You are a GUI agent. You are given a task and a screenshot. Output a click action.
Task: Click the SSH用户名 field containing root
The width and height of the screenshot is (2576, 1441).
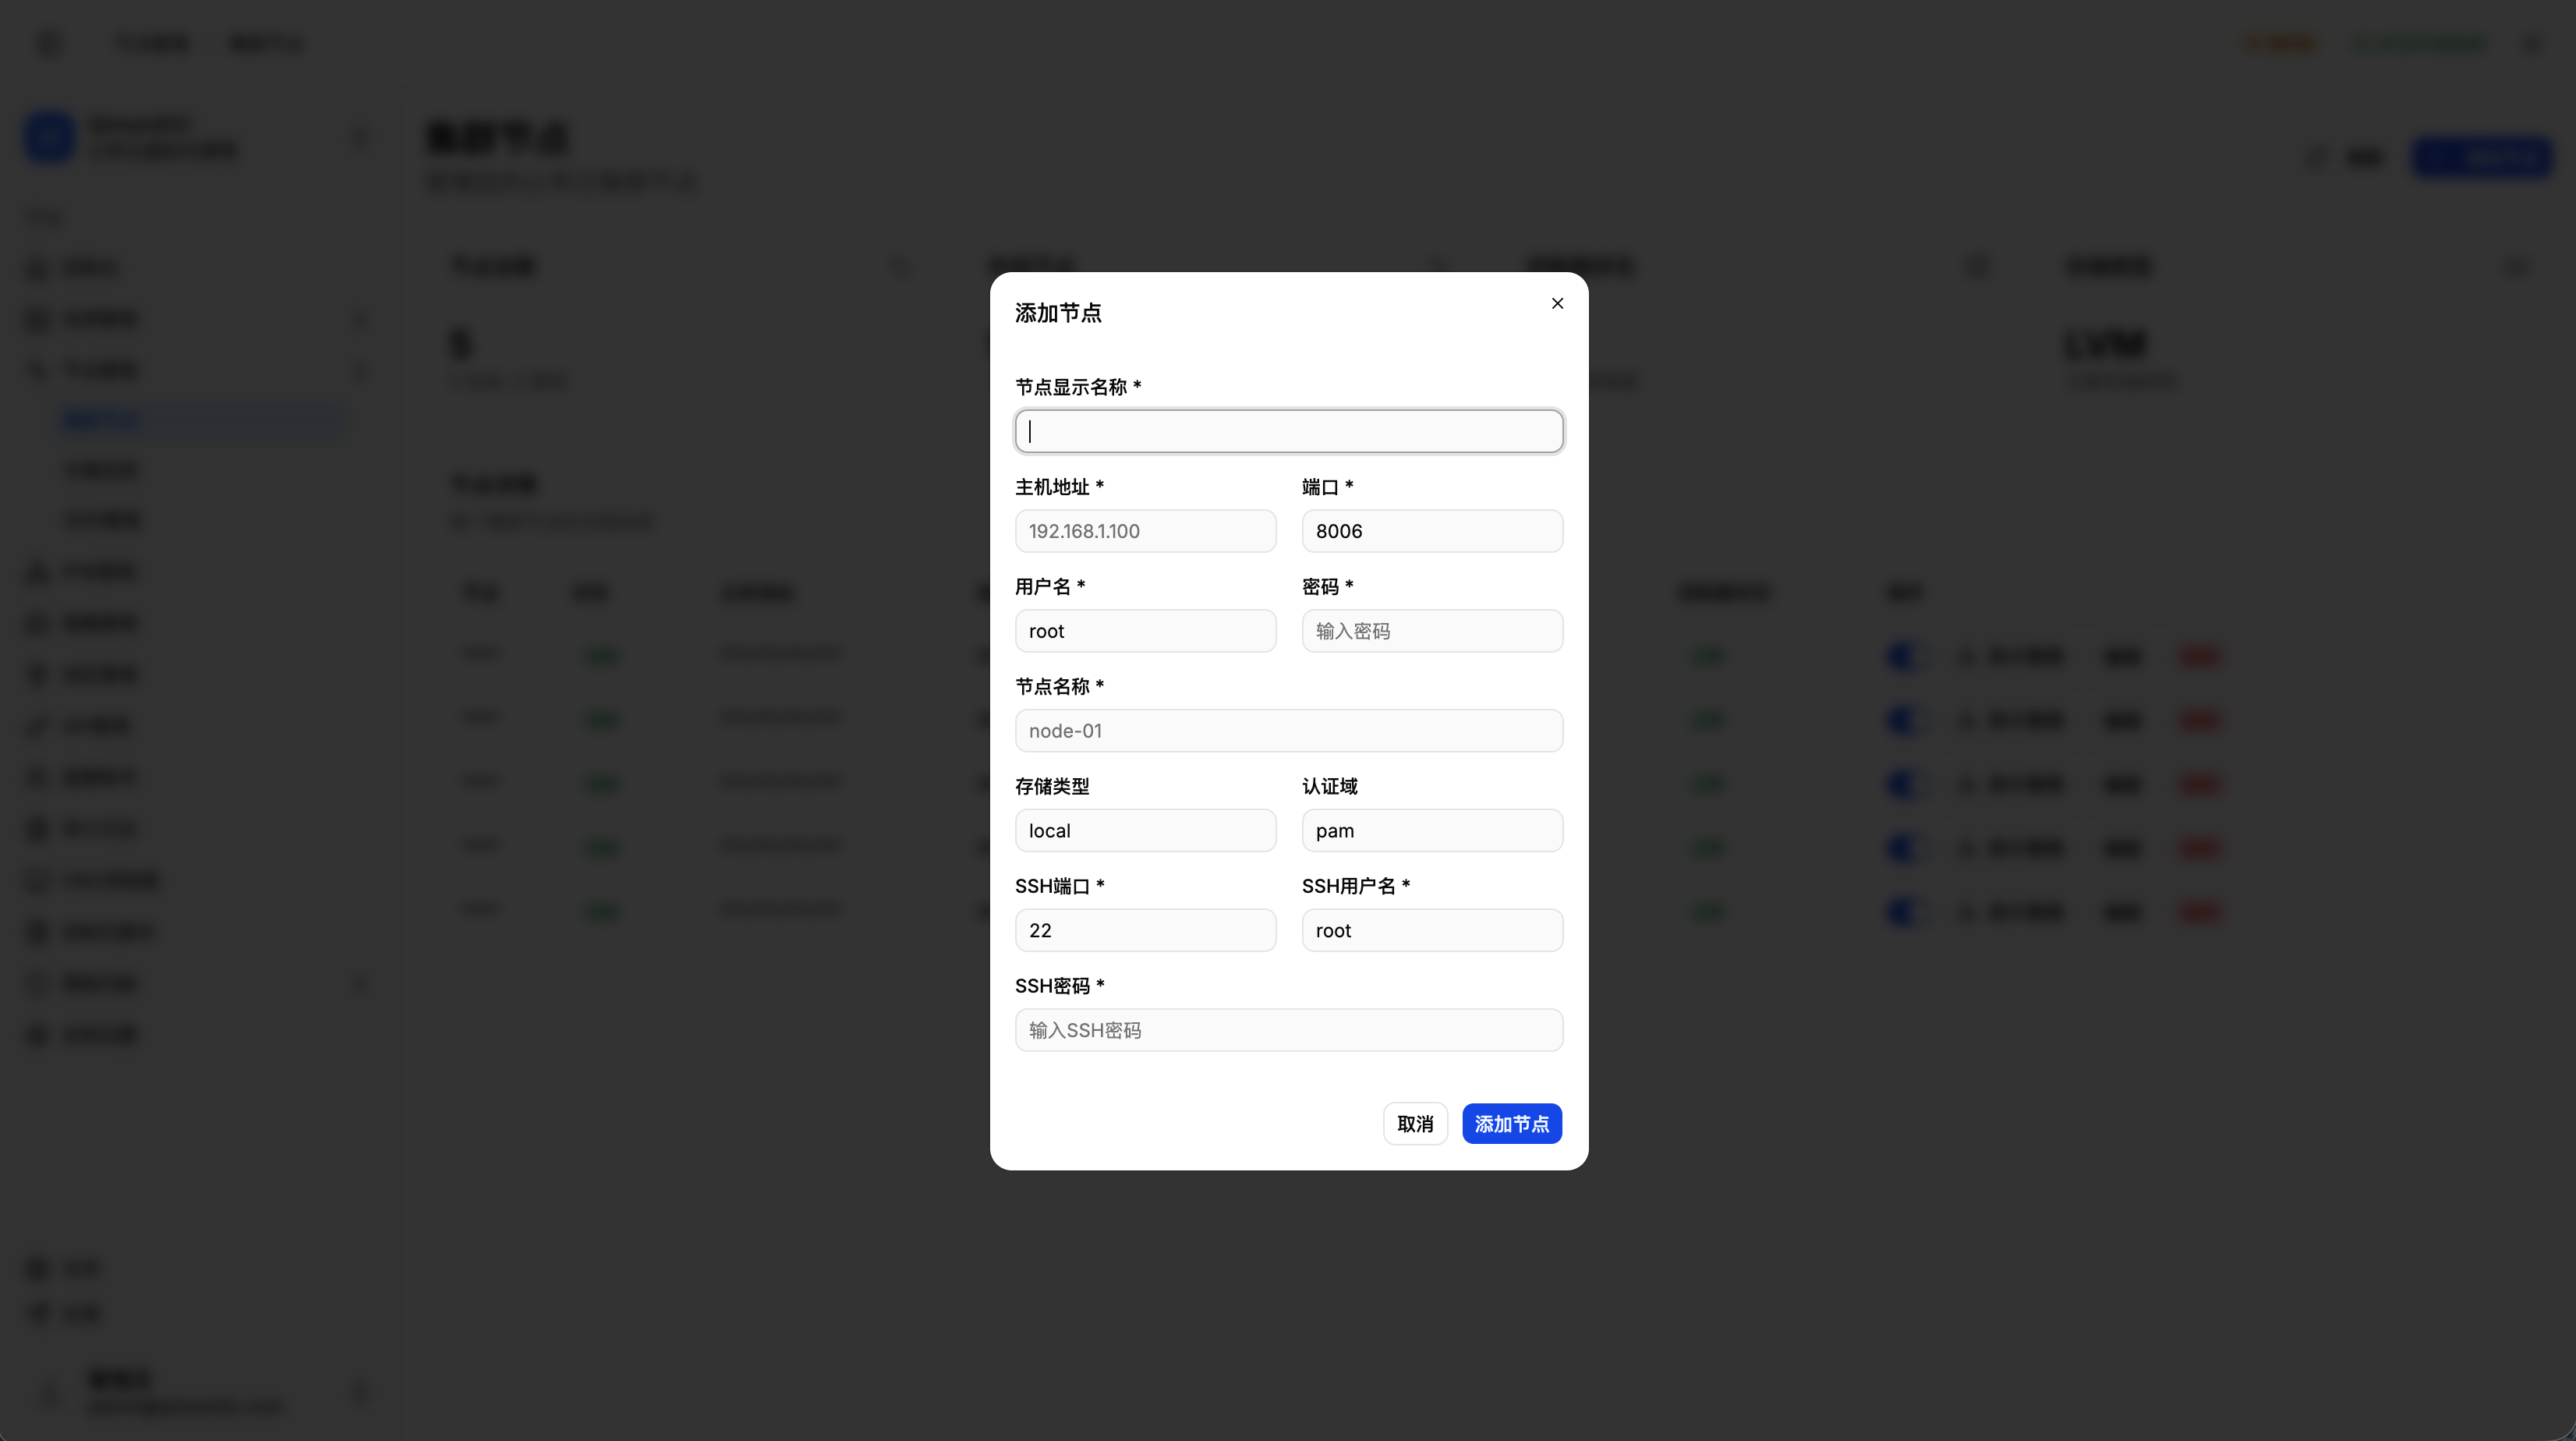[1432, 930]
